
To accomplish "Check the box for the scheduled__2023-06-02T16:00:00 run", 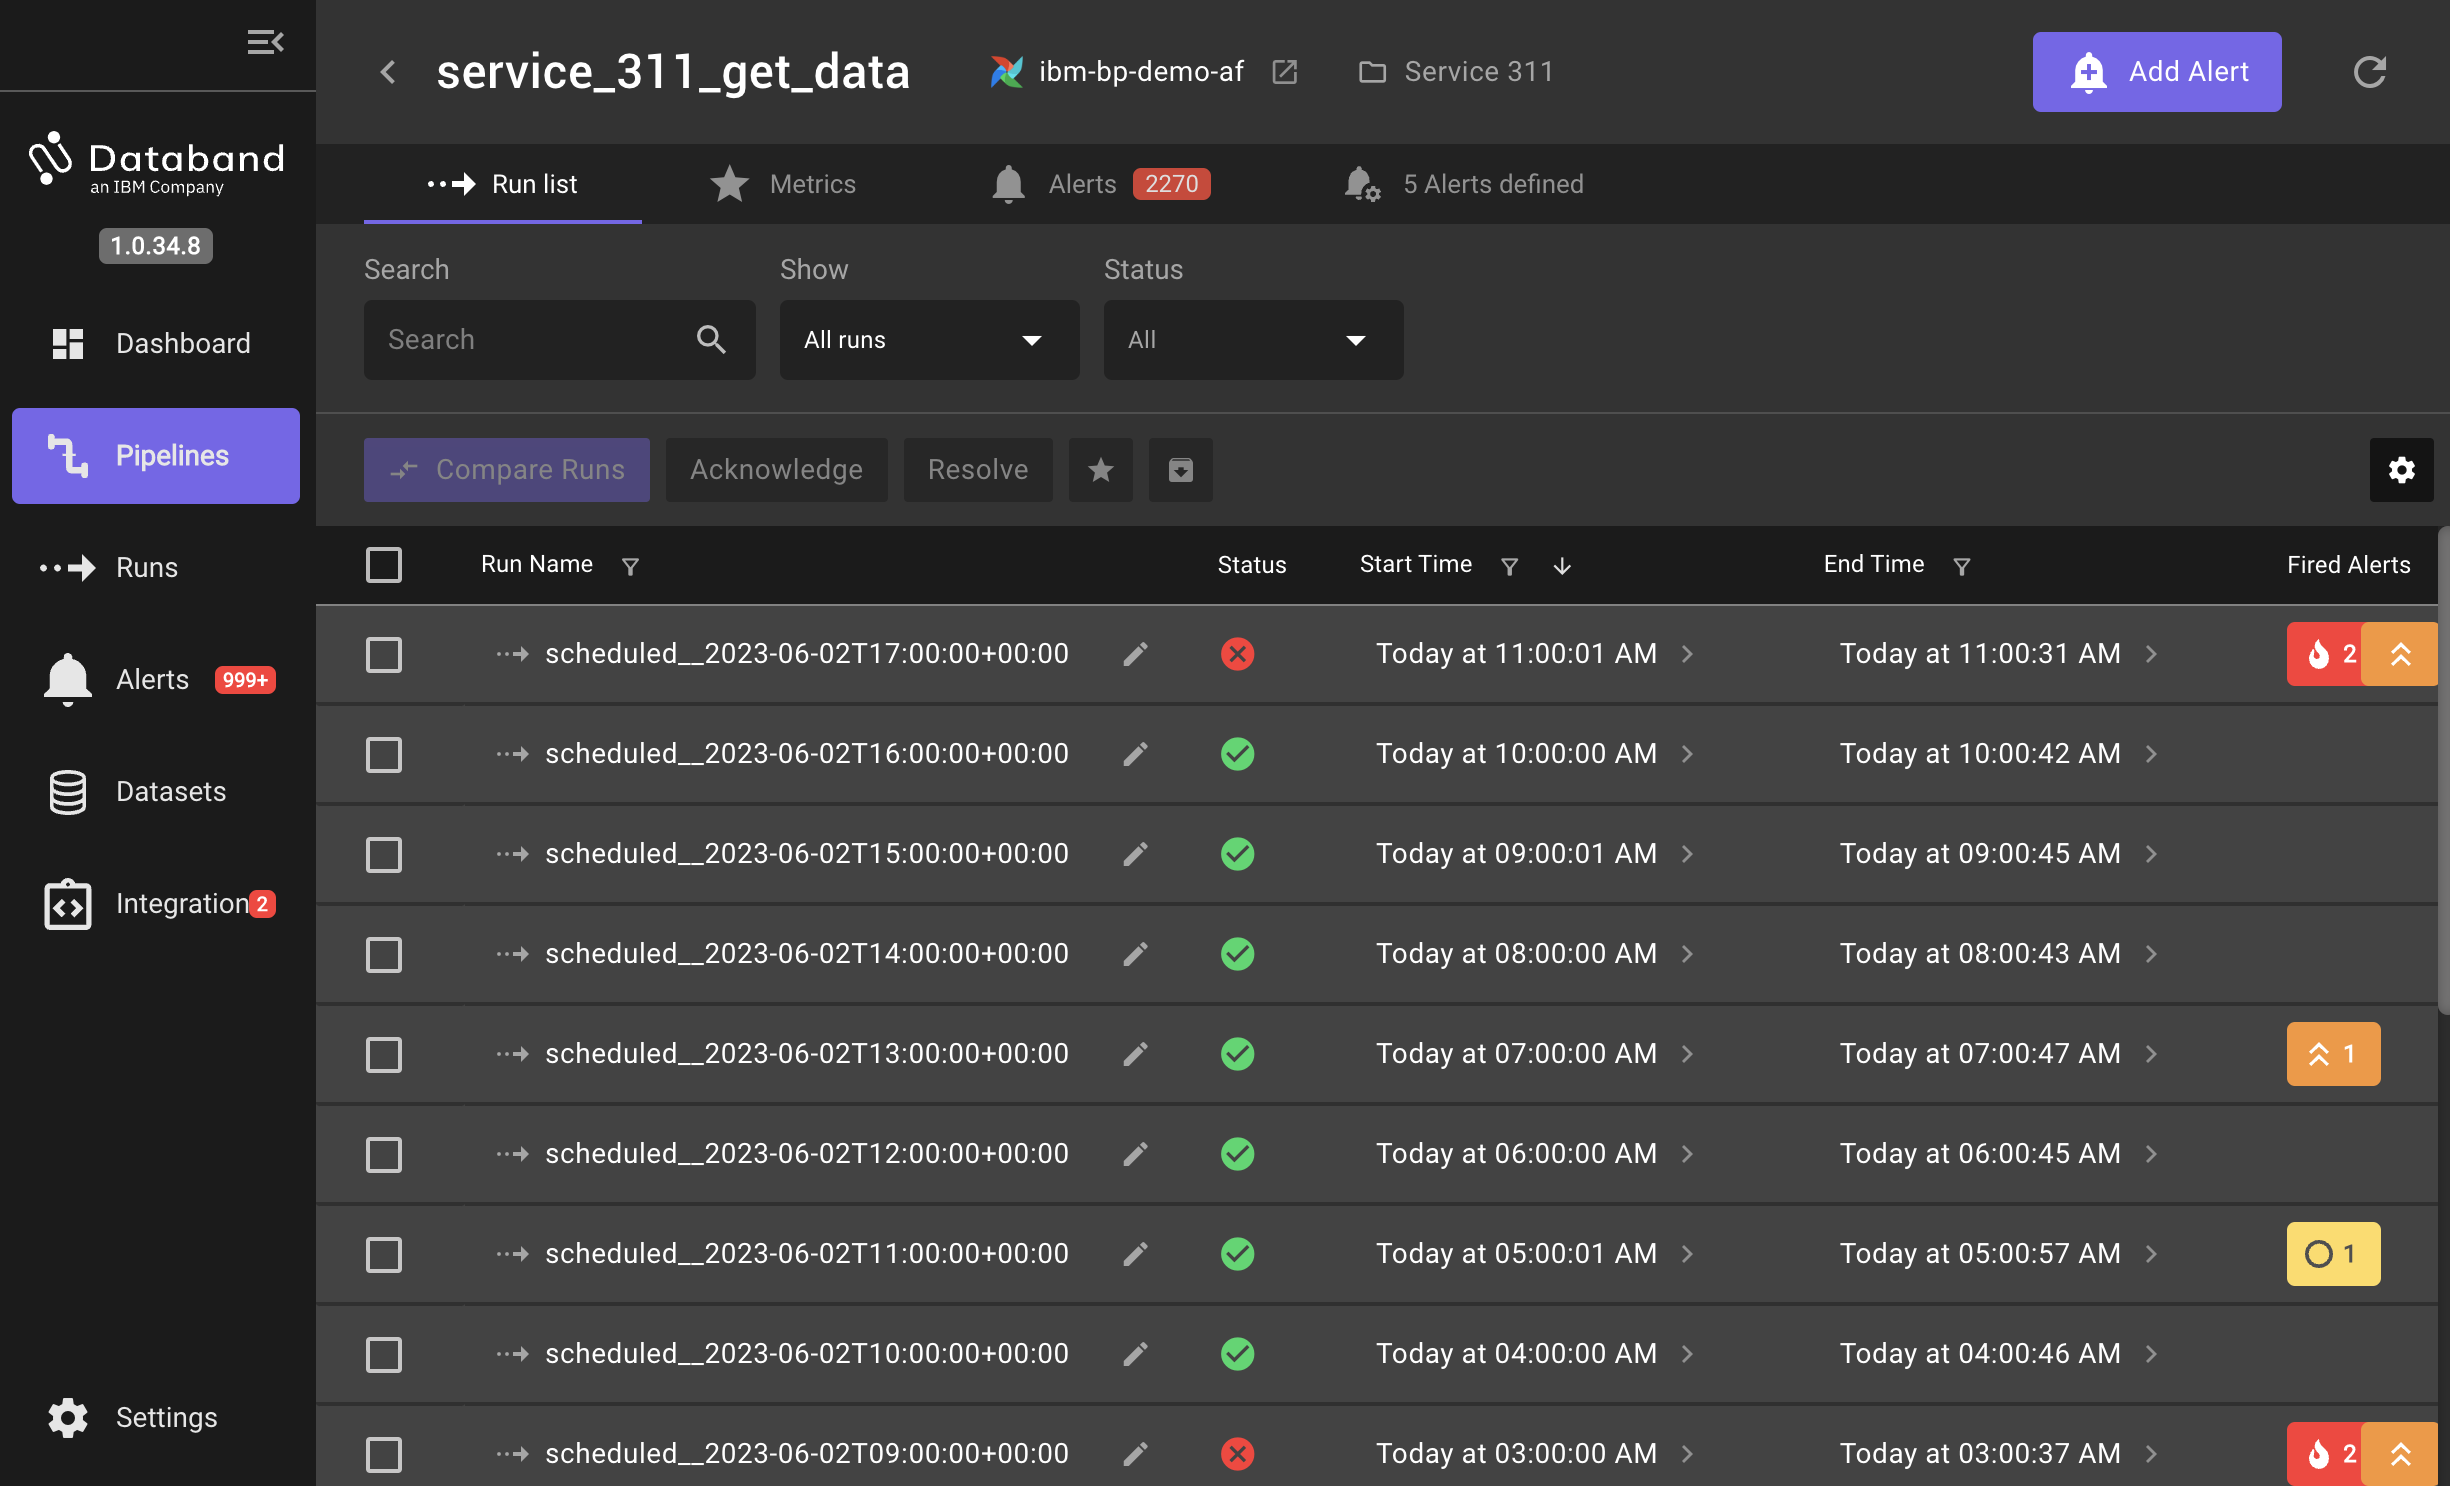I will [384, 755].
